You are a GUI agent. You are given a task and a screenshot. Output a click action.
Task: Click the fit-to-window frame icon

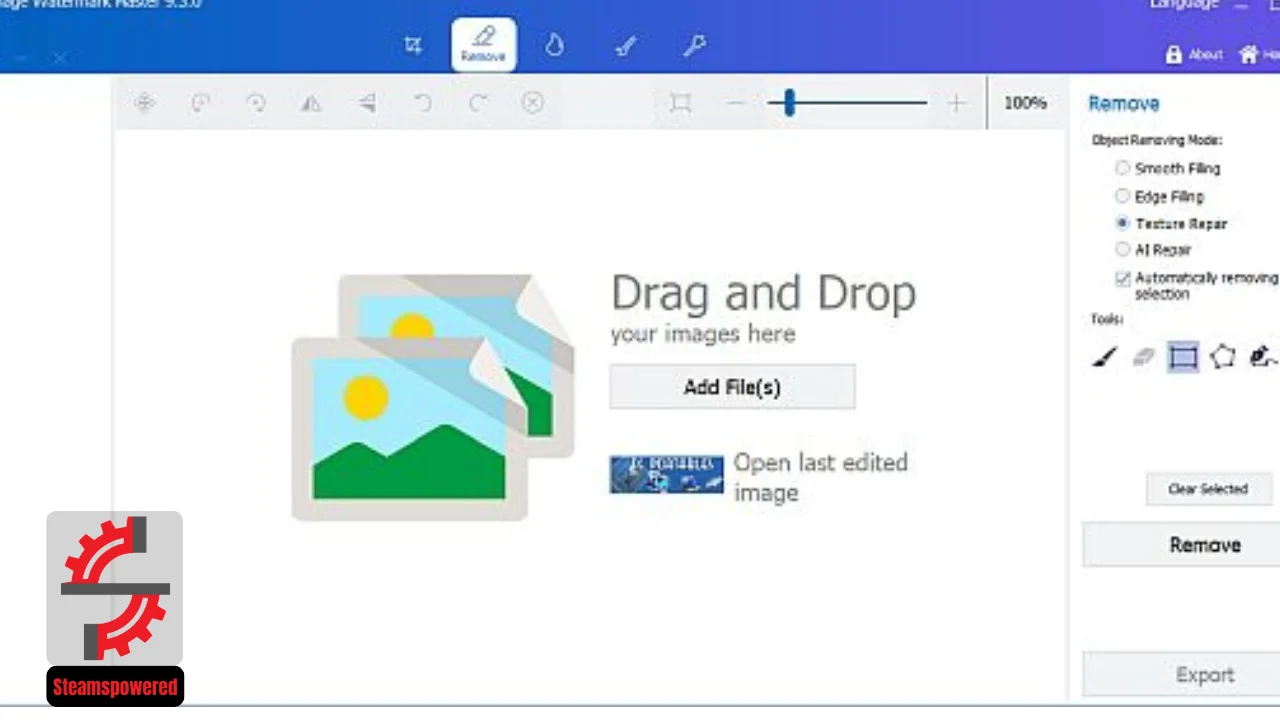680,103
